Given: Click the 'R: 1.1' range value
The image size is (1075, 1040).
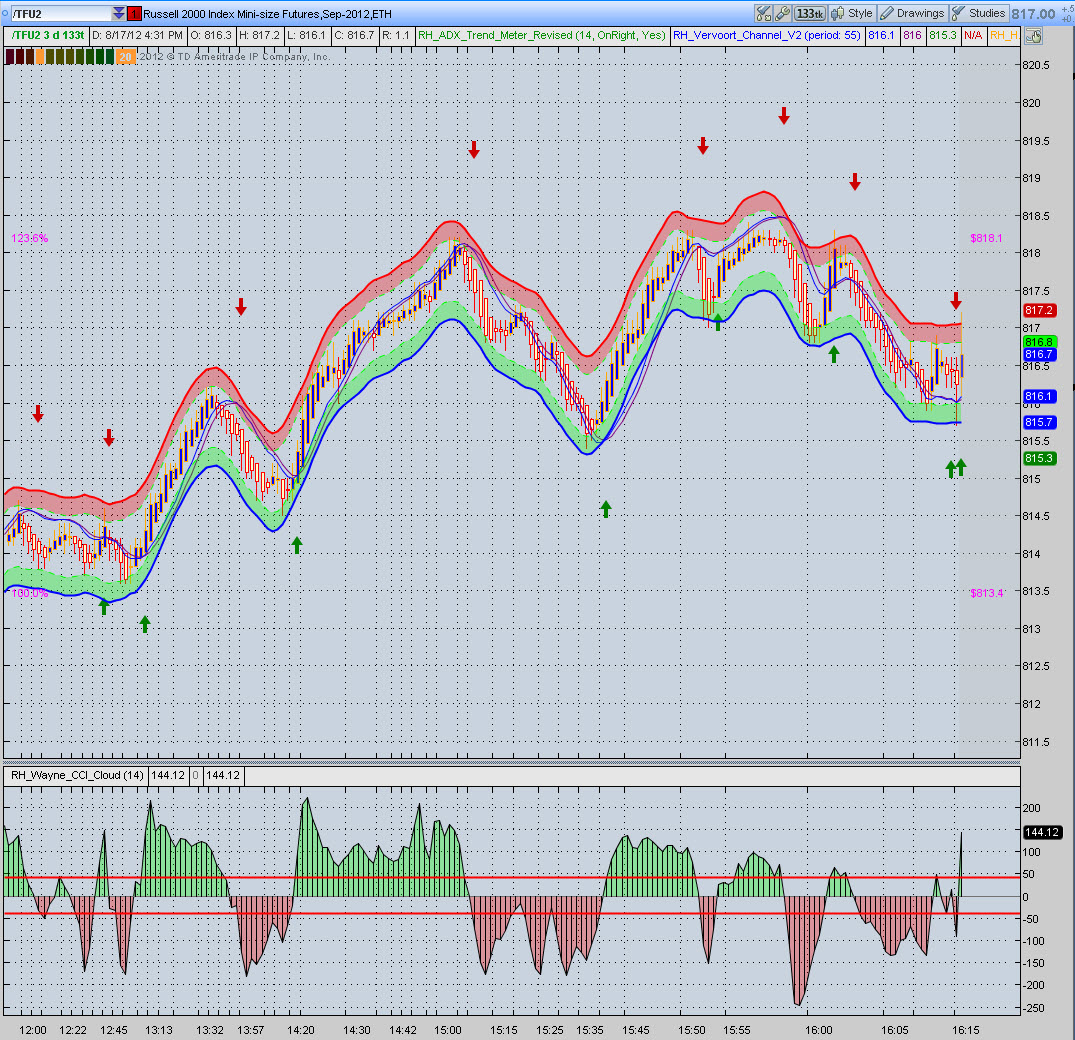Looking at the screenshot, I should click(x=396, y=35).
